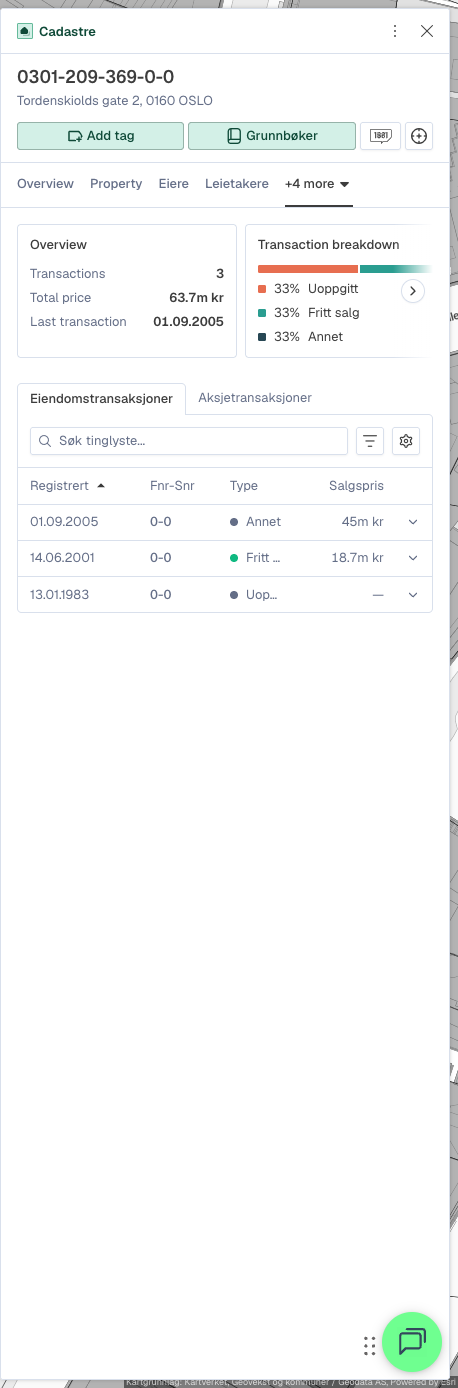Open Grunnbøker button
The image size is (458, 1388).
[x=272, y=136]
